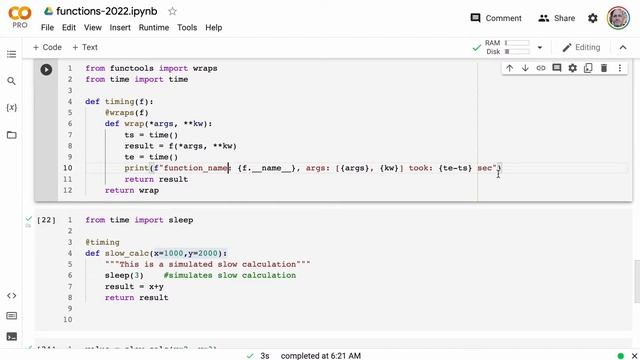Open the File menu

click(x=47, y=27)
